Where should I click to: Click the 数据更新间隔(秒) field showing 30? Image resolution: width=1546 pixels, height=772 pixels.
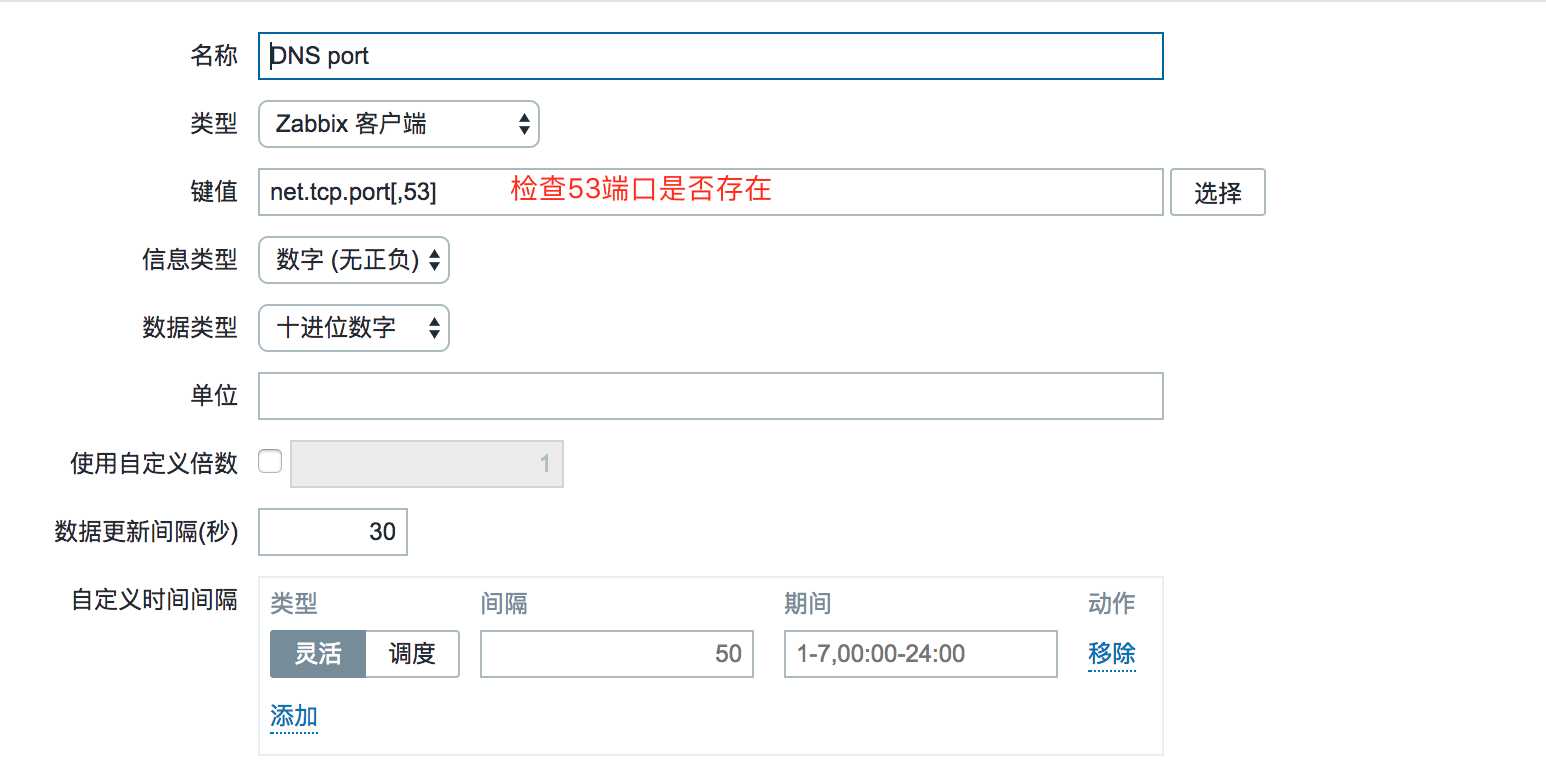coord(332,532)
